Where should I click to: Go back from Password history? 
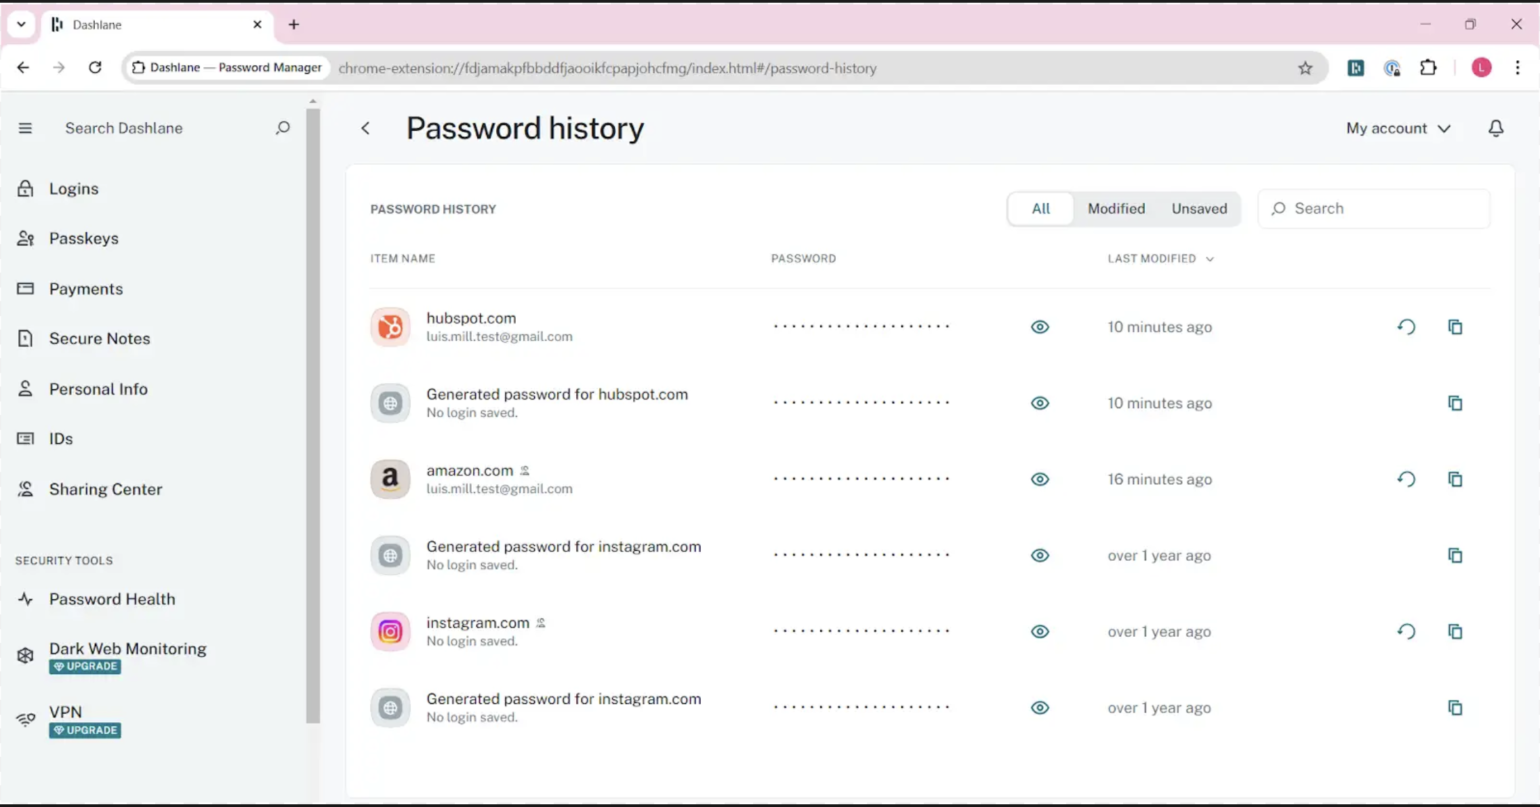[x=365, y=128]
